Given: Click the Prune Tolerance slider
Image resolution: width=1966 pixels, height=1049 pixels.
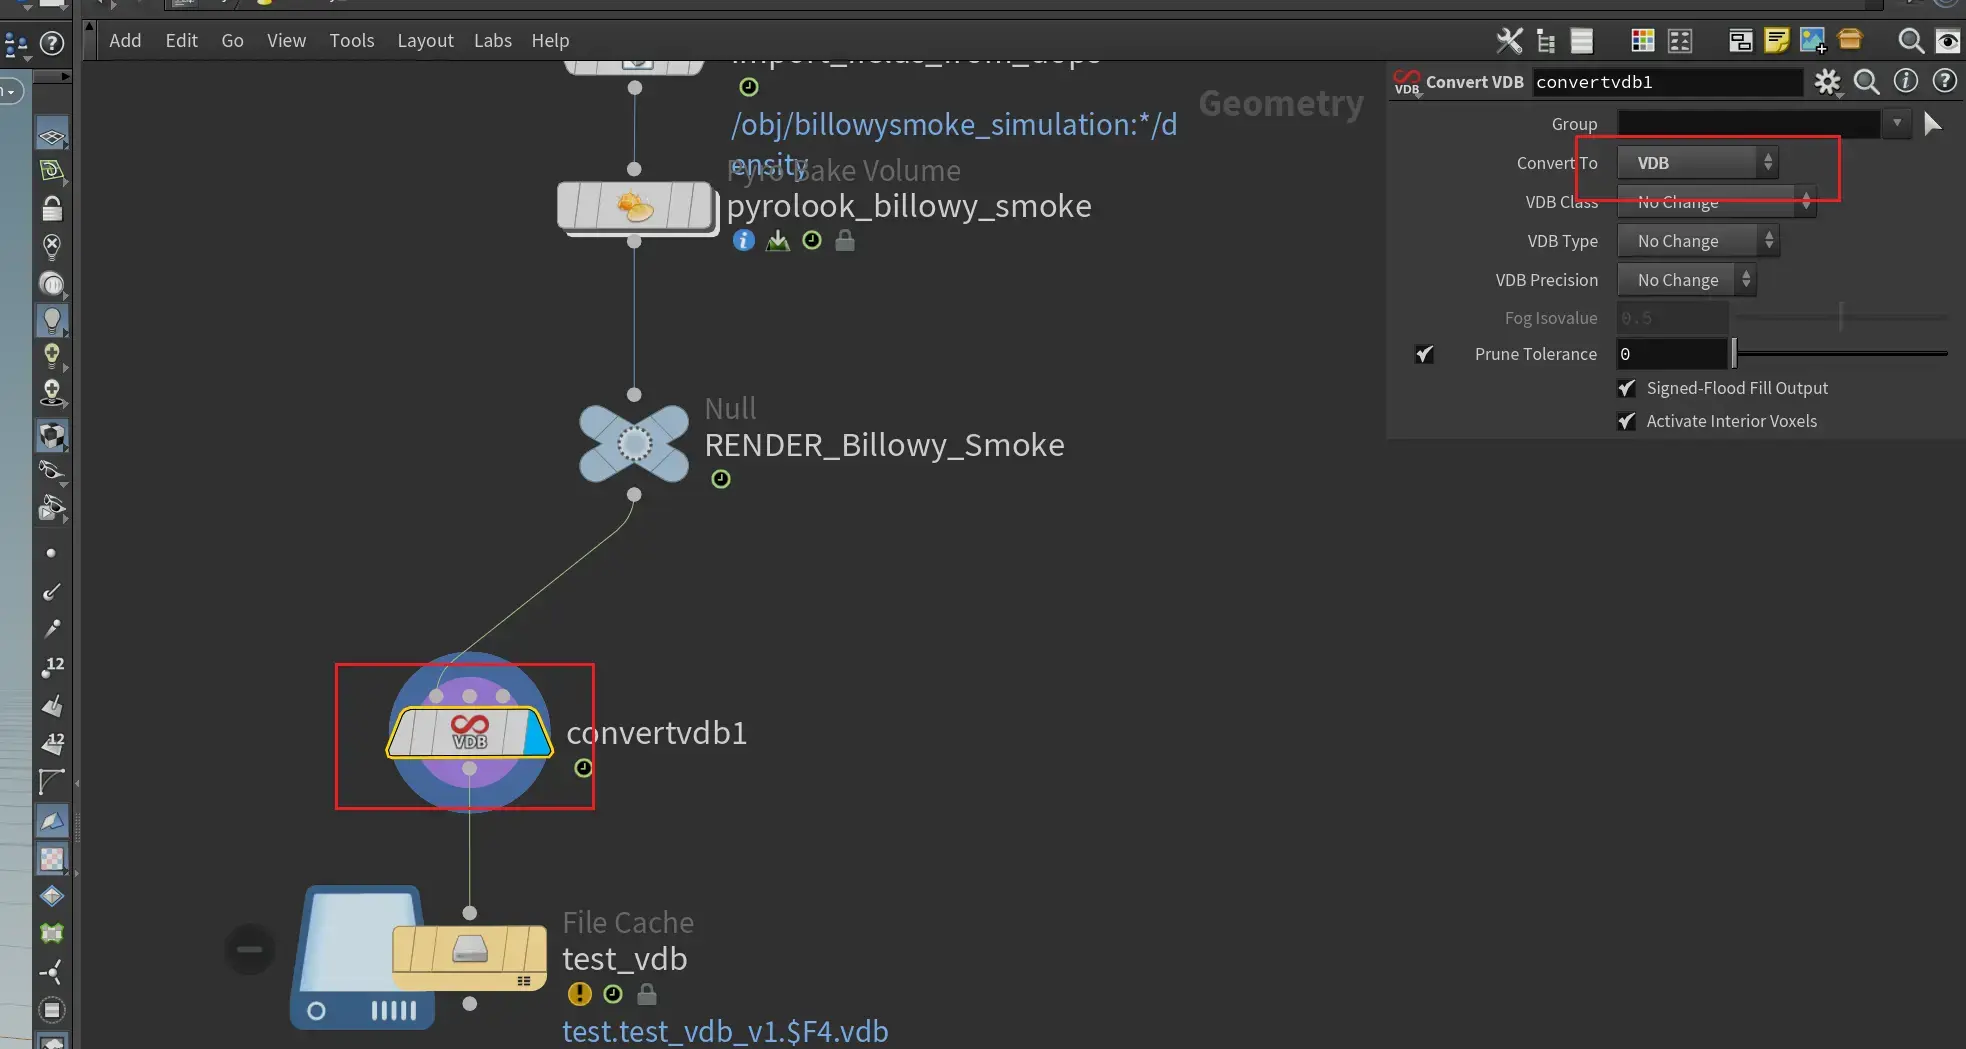Looking at the screenshot, I should click(x=1842, y=354).
